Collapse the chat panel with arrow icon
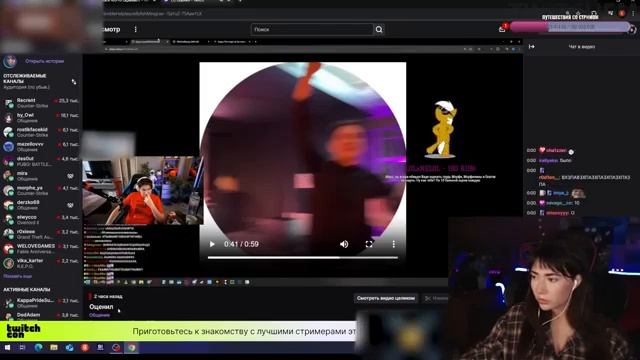The width and height of the screenshot is (640, 360). (531, 47)
